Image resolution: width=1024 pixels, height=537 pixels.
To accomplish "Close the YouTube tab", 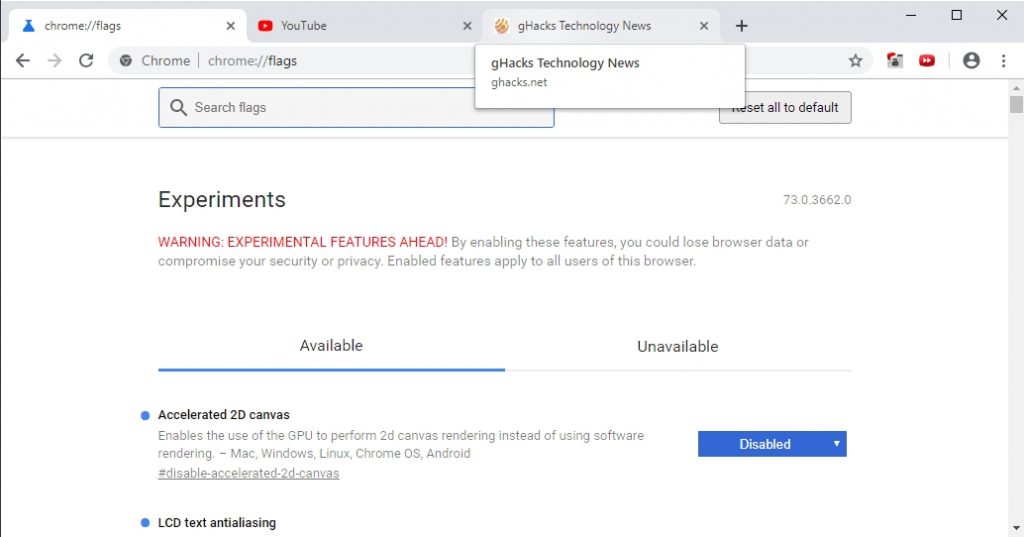I will pos(467,26).
